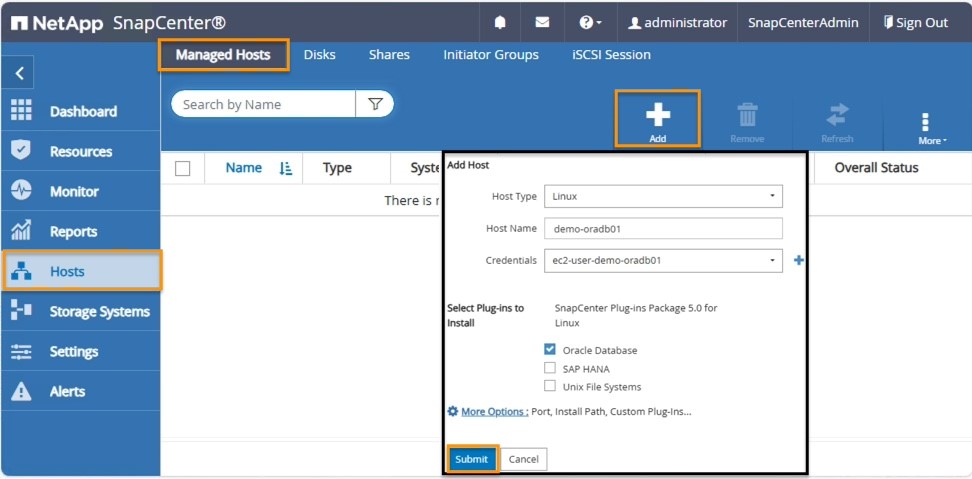Viewport: 972px width, 479px height.
Task: Click Sign Out
Action: (x=916, y=23)
